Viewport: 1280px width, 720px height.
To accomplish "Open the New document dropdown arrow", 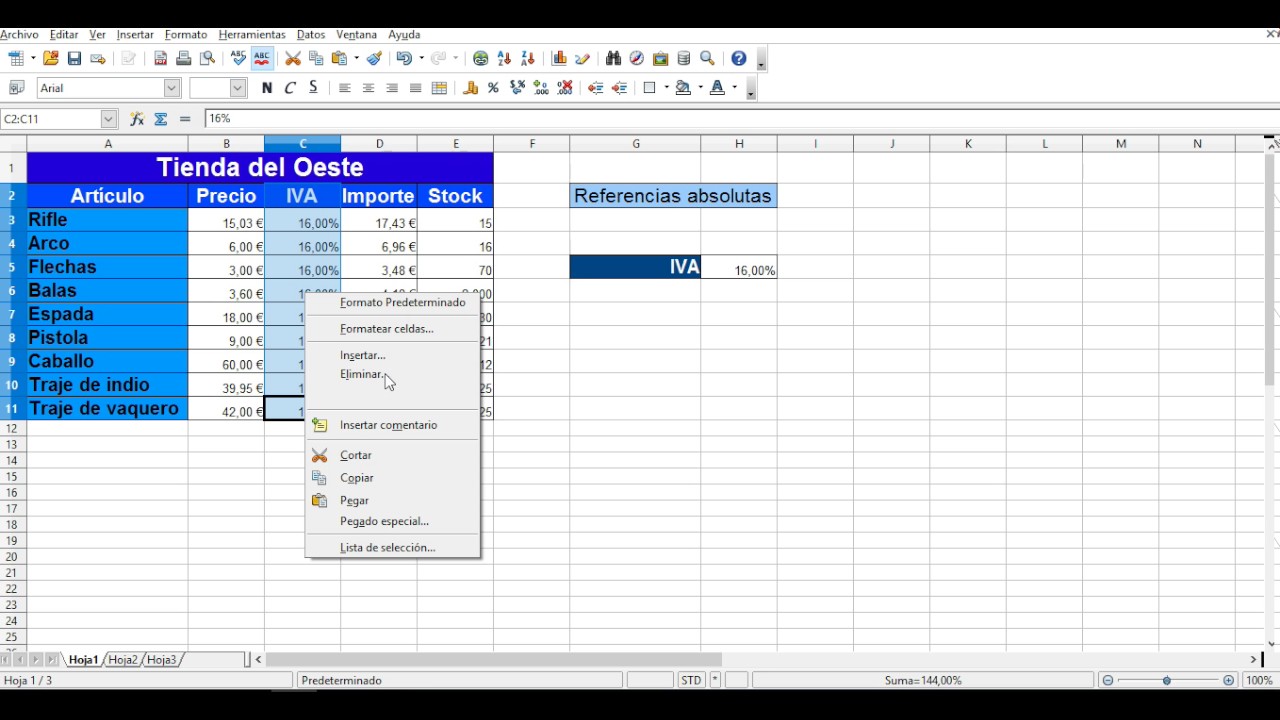I will [33, 59].
